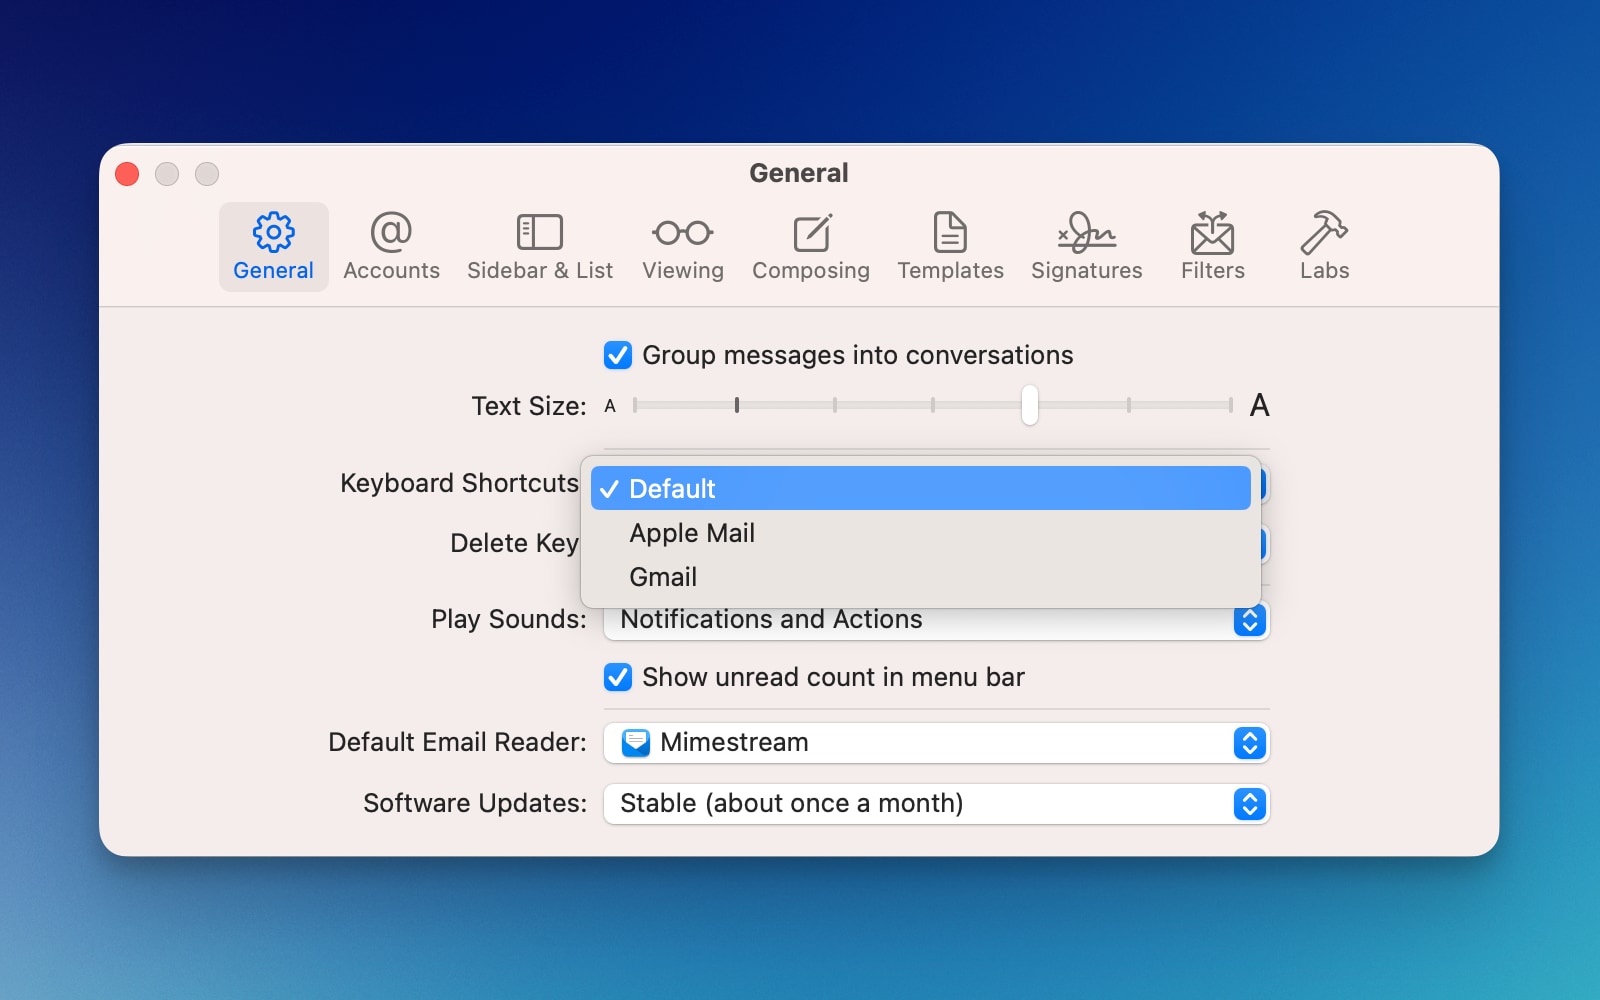Open the Viewing glasses tab
The image size is (1600, 1000).
[683, 247]
